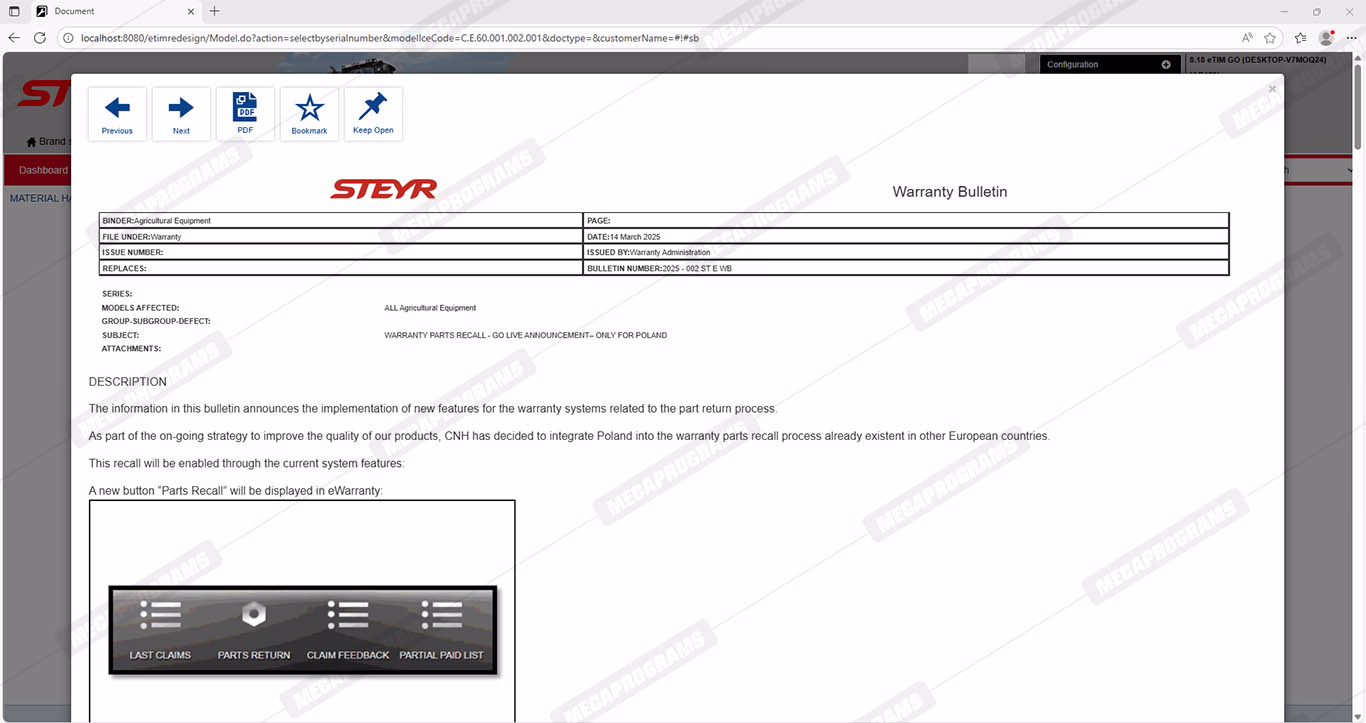Select the Document browser tab
The image size is (1366, 723).
(110, 11)
